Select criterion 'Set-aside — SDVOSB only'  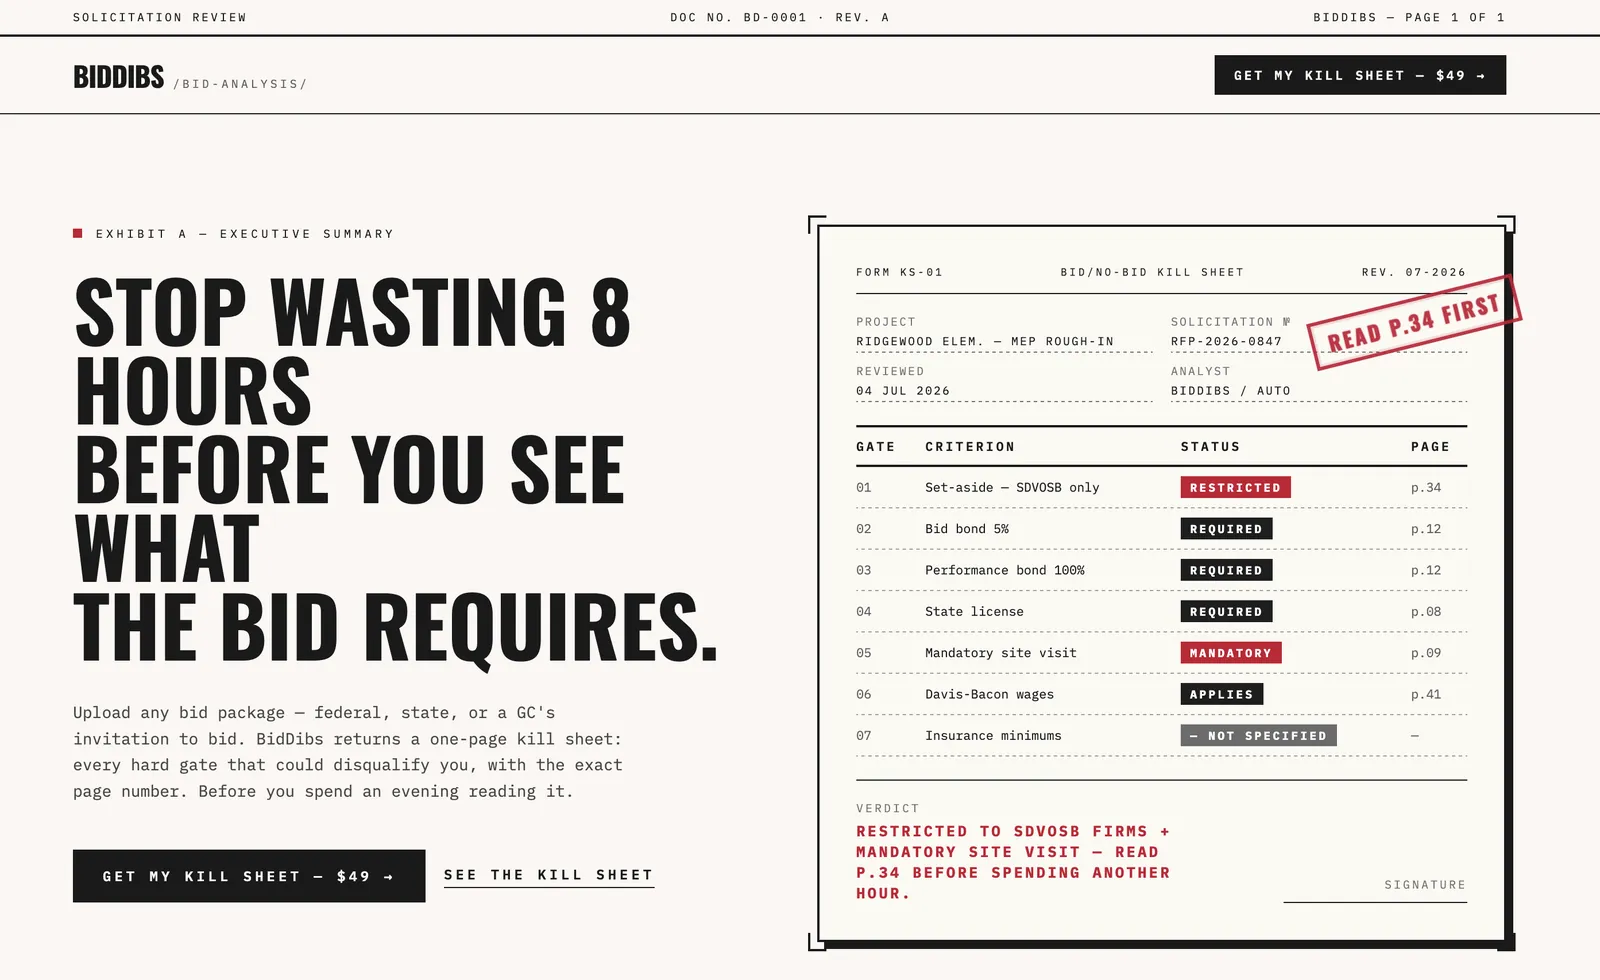tap(1012, 487)
